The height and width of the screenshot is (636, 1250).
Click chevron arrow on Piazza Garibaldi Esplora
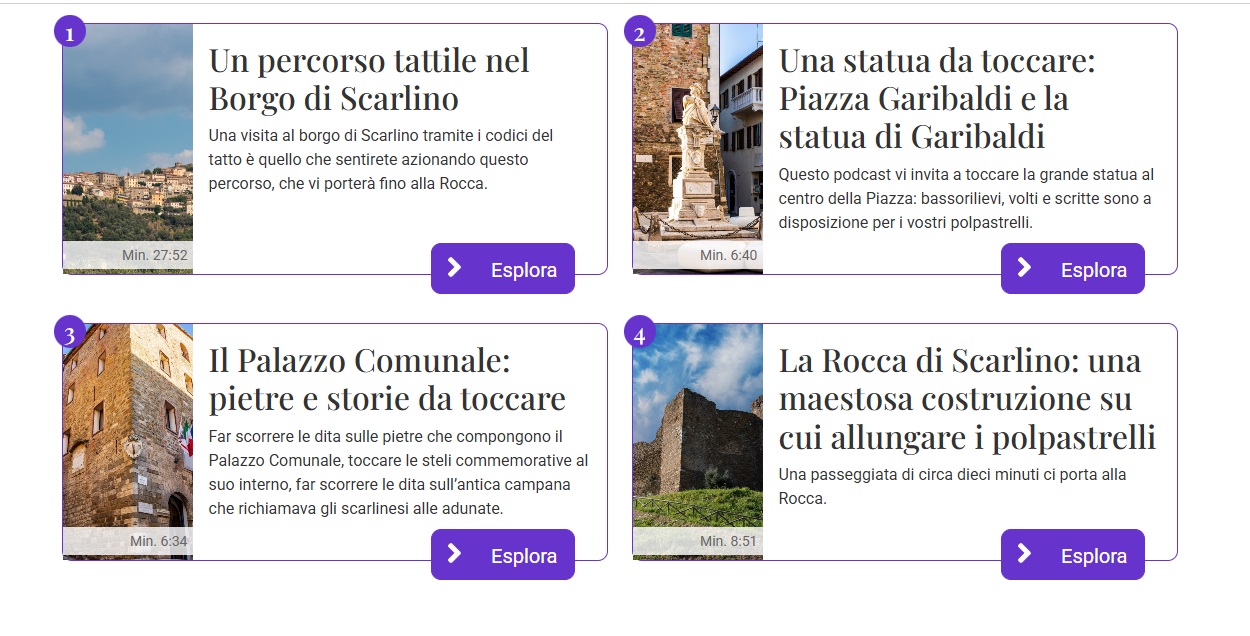point(1024,267)
